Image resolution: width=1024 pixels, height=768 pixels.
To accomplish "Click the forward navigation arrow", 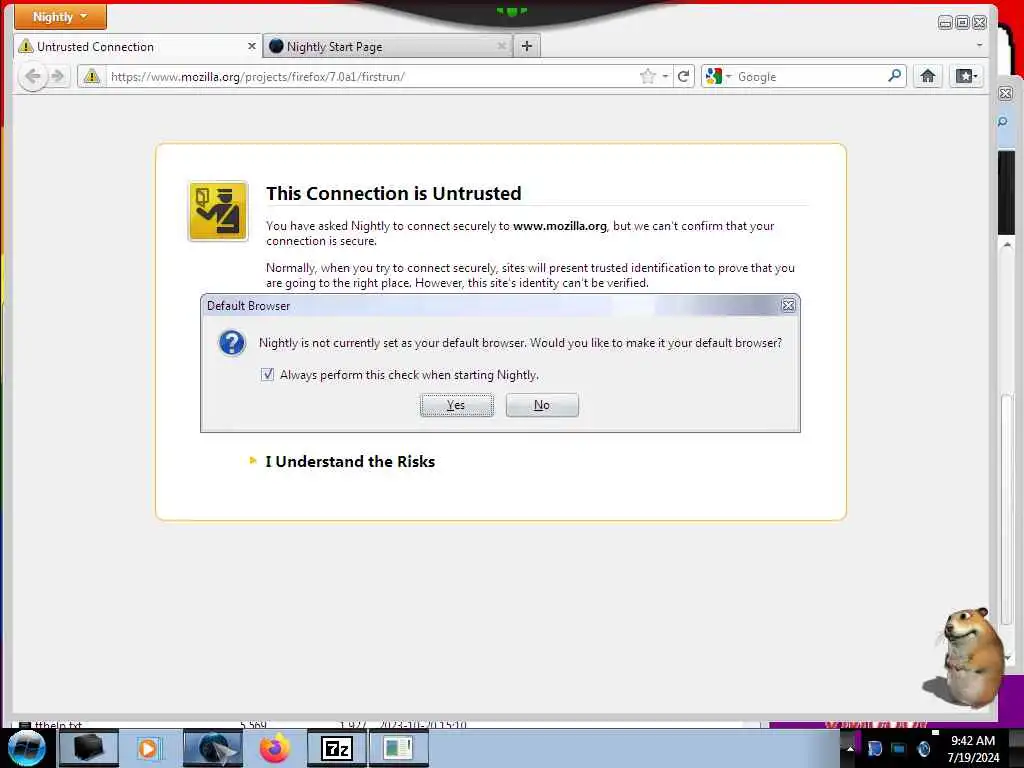I will click(x=58, y=76).
